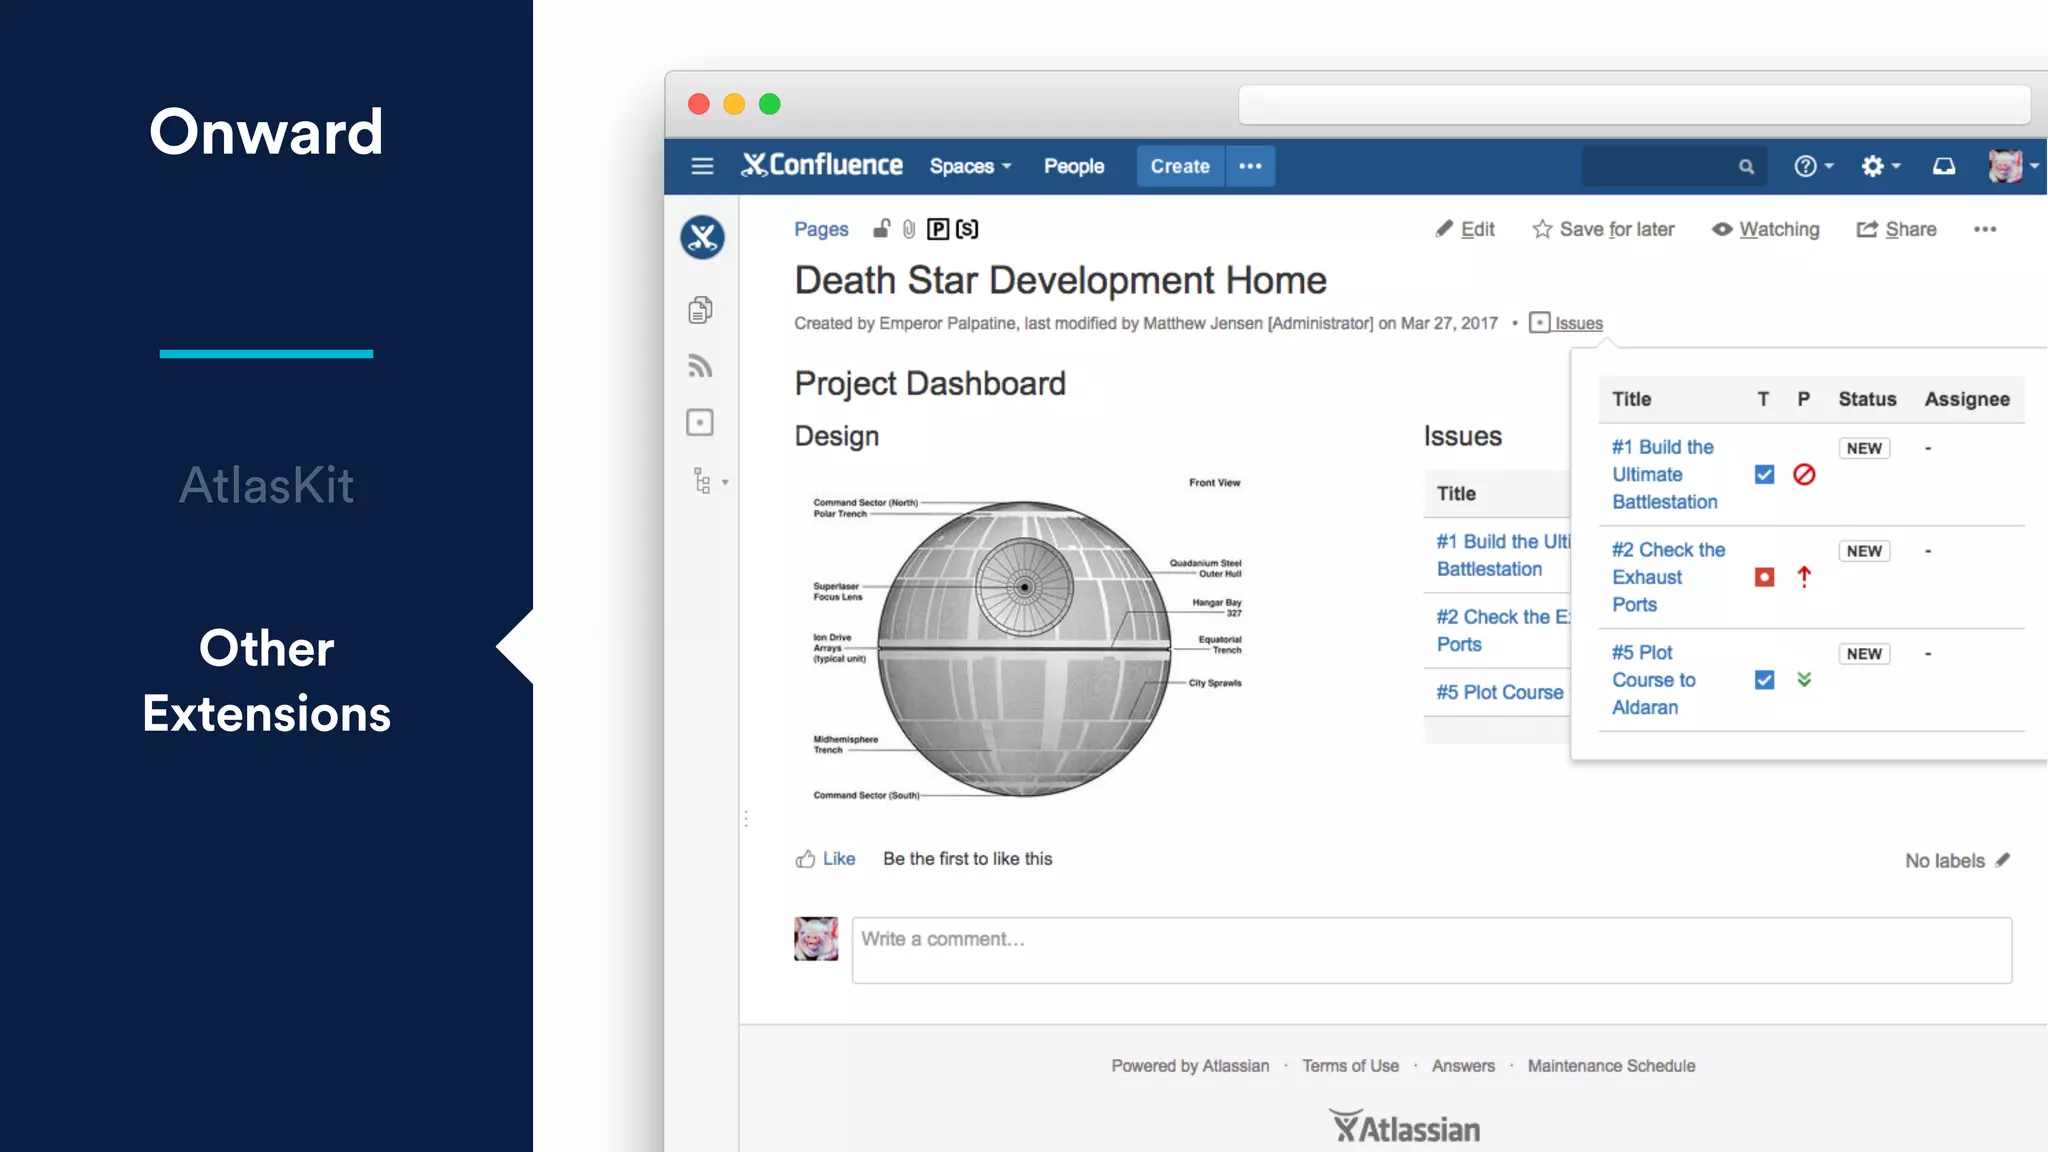Open the Terms of Use footer link
Image resolution: width=2048 pixels, height=1152 pixels.
point(1350,1066)
